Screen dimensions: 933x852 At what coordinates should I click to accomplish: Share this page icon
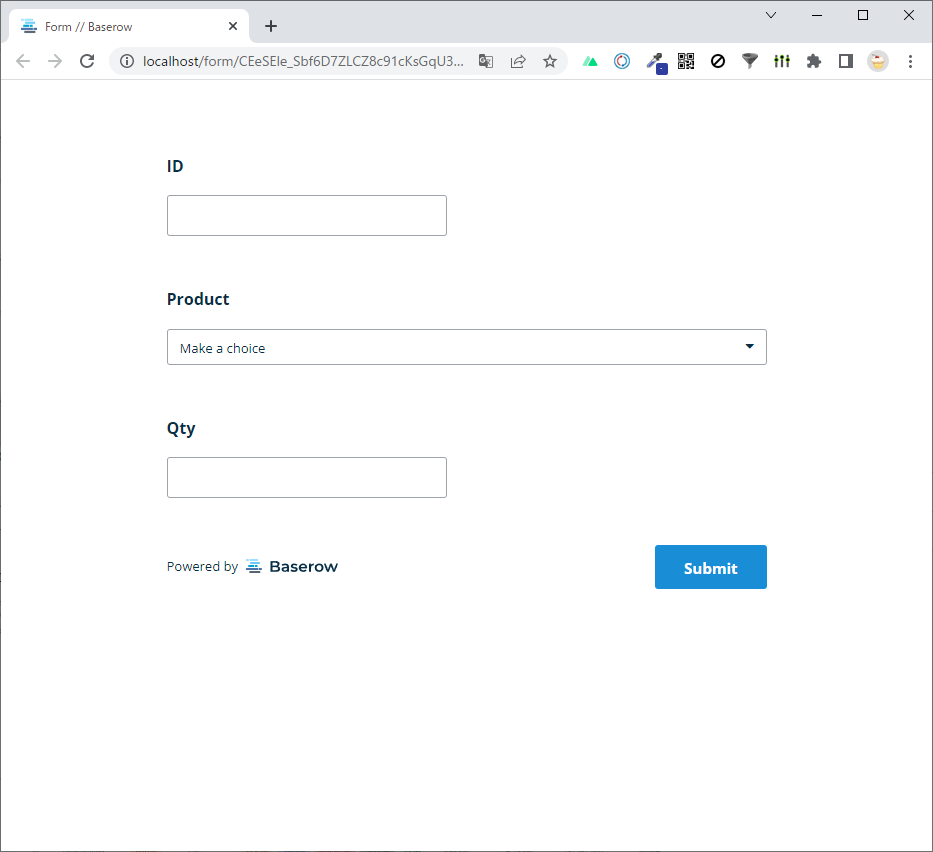tap(518, 61)
